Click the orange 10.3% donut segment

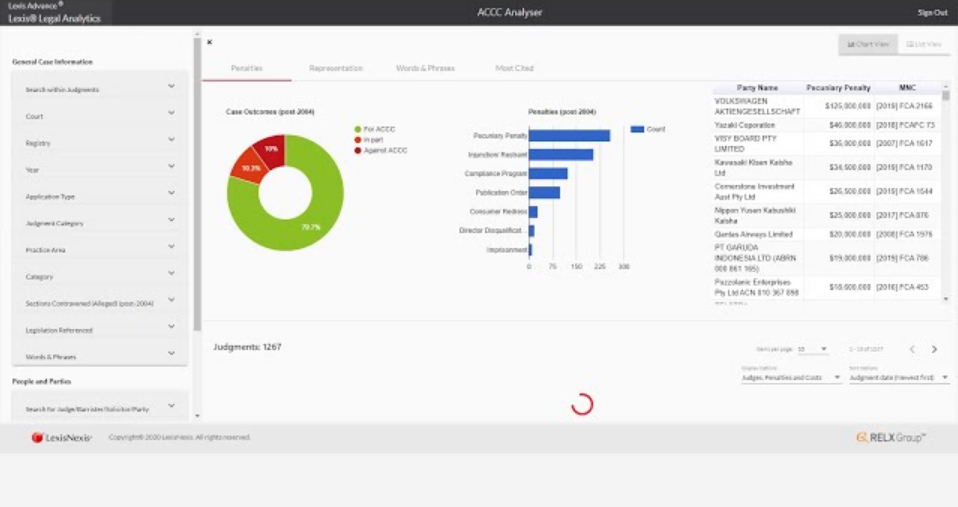249,166
